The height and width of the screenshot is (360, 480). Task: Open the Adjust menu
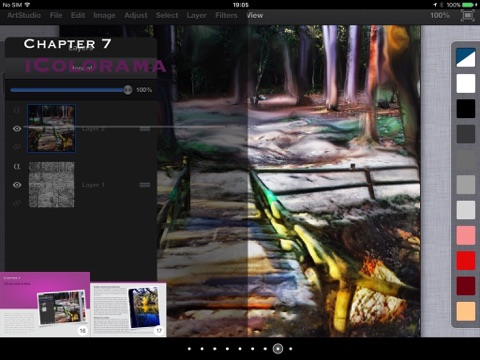(x=136, y=15)
